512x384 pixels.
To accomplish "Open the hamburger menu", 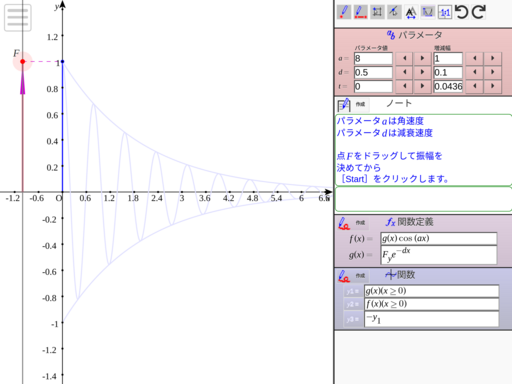I will [18, 17].
